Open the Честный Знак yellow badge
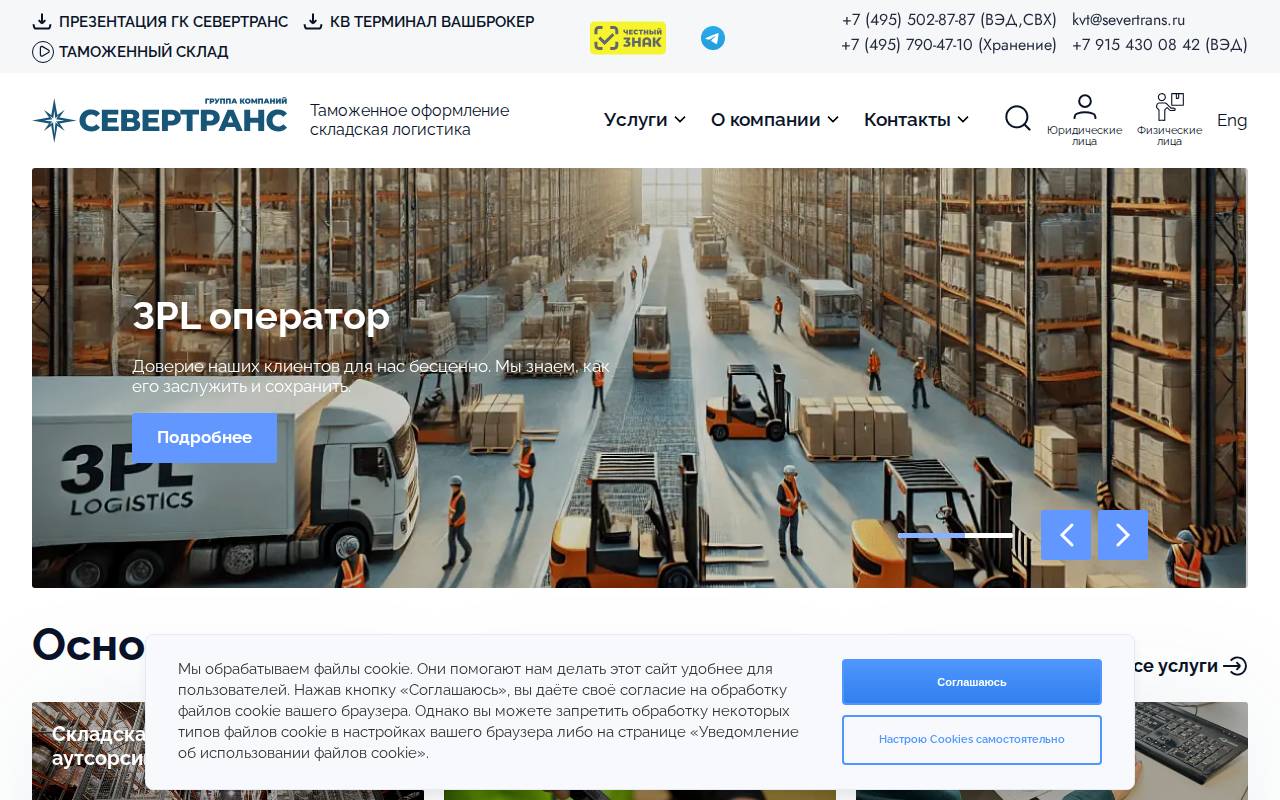Viewport: 1280px width, 800px height. (628, 38)
